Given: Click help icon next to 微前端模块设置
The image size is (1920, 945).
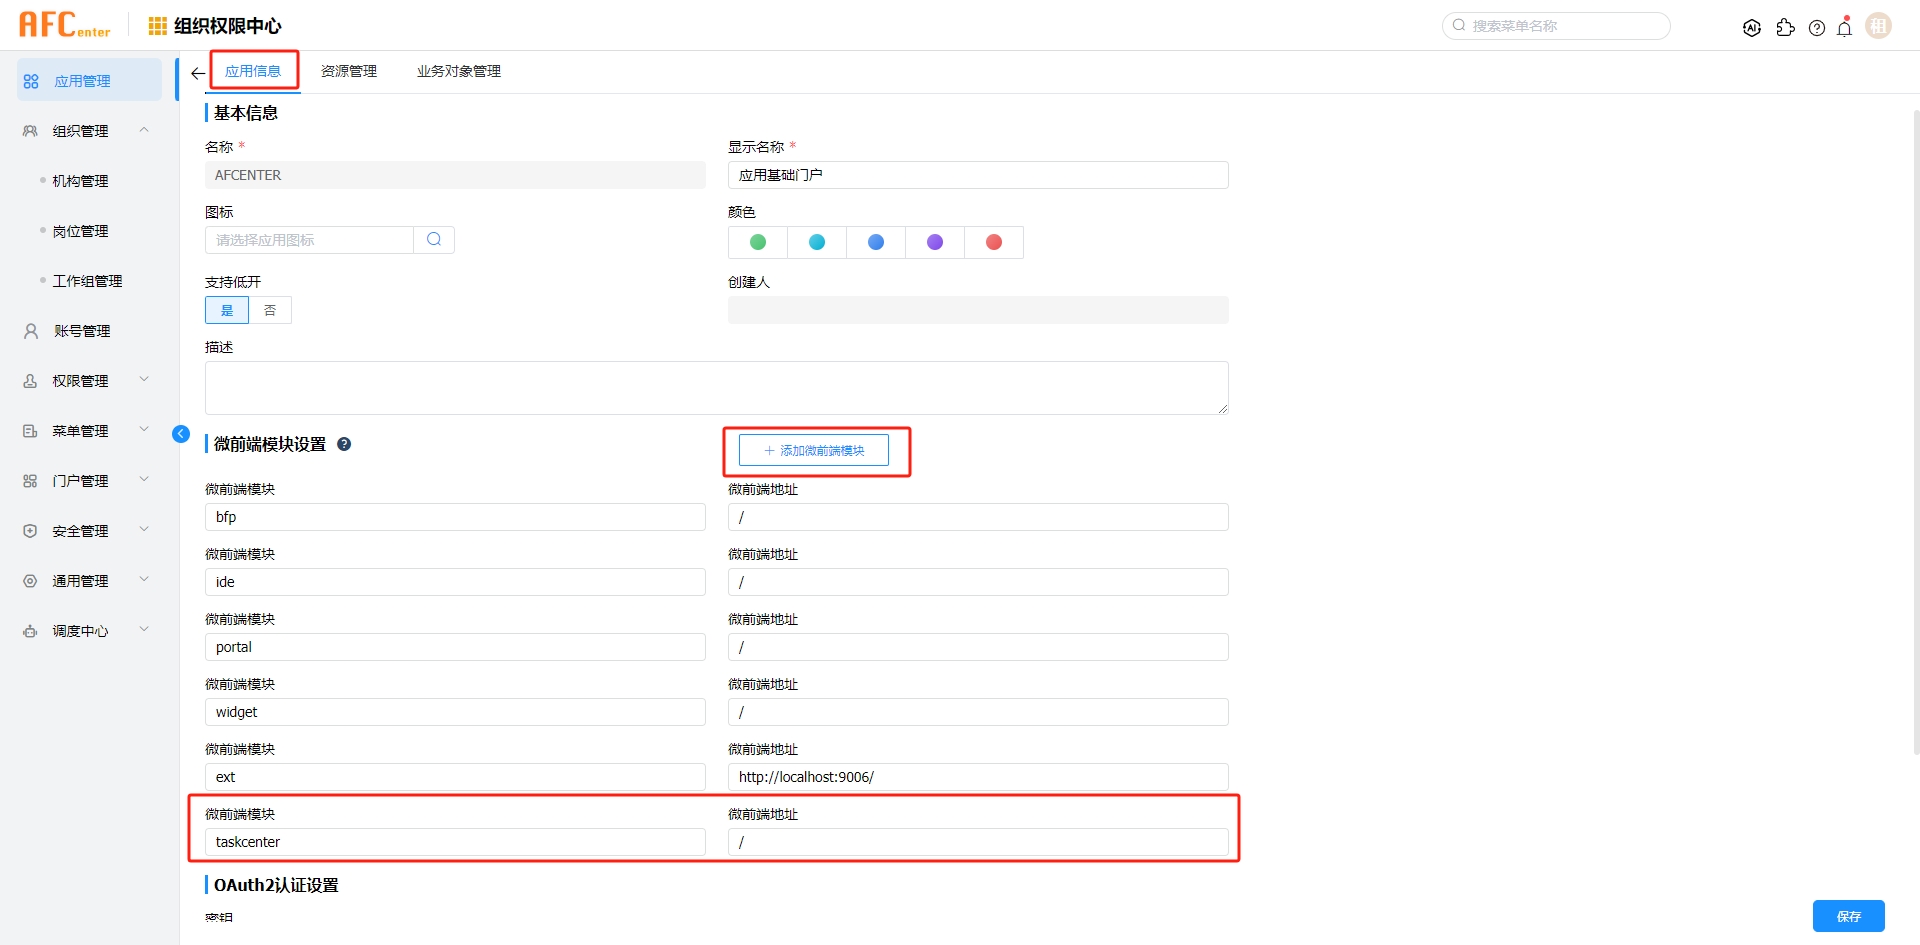Looking at the screenshot, I should tap(344, 444).
